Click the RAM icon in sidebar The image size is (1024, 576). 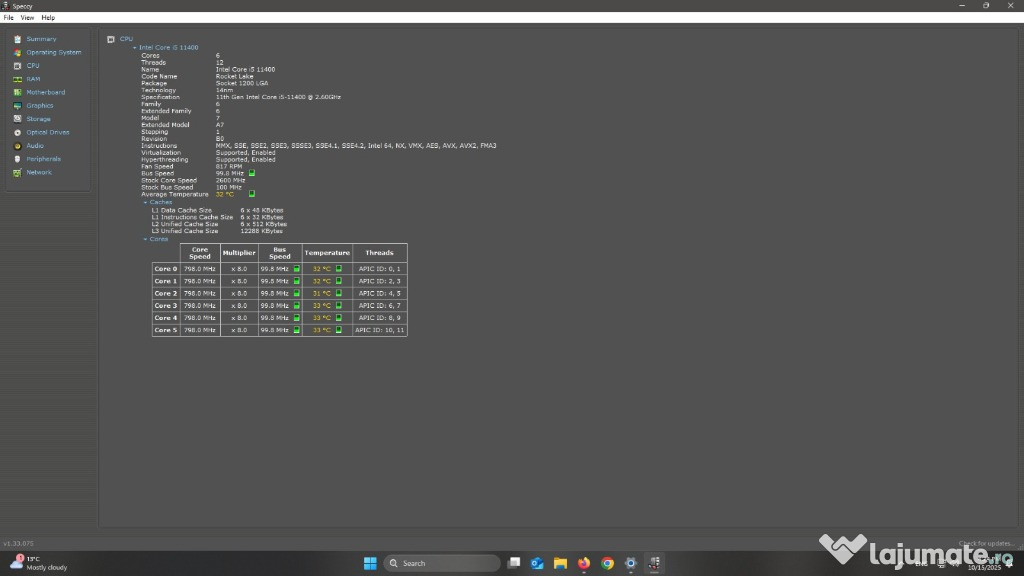(18, 79)
